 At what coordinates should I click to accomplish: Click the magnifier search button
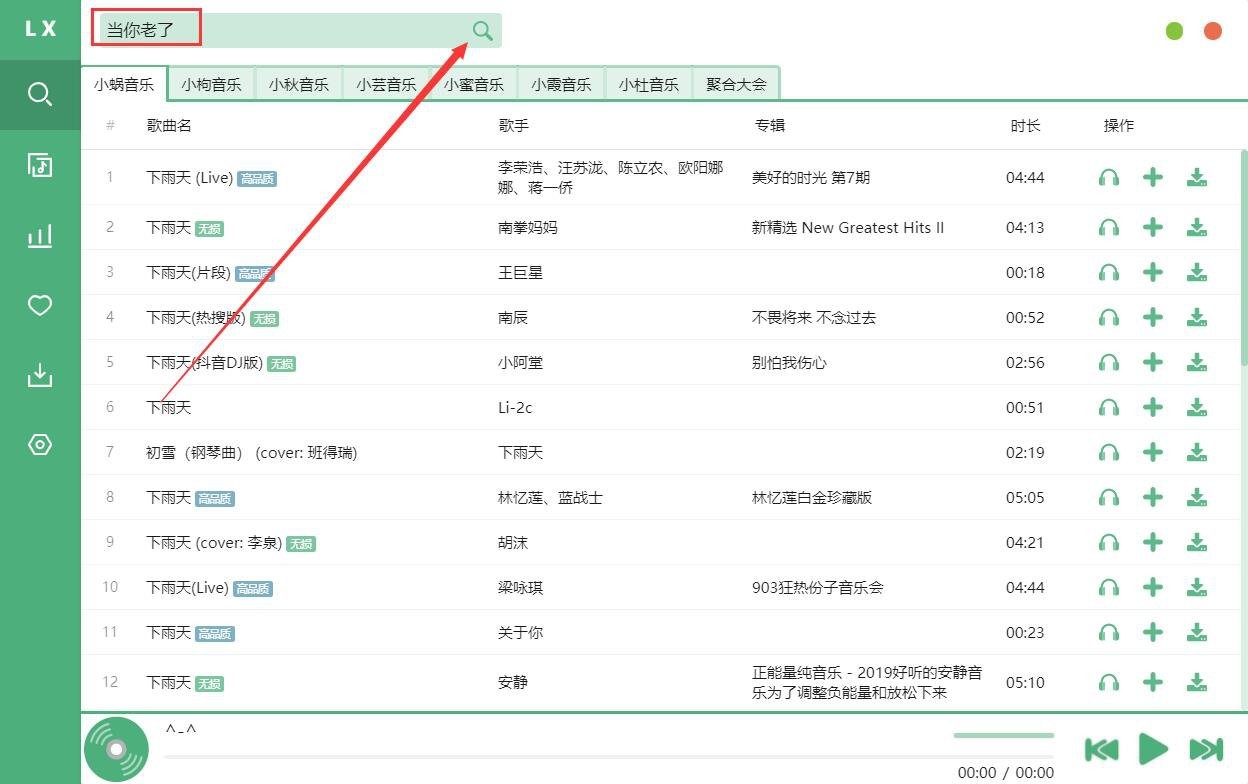point(483,30)
